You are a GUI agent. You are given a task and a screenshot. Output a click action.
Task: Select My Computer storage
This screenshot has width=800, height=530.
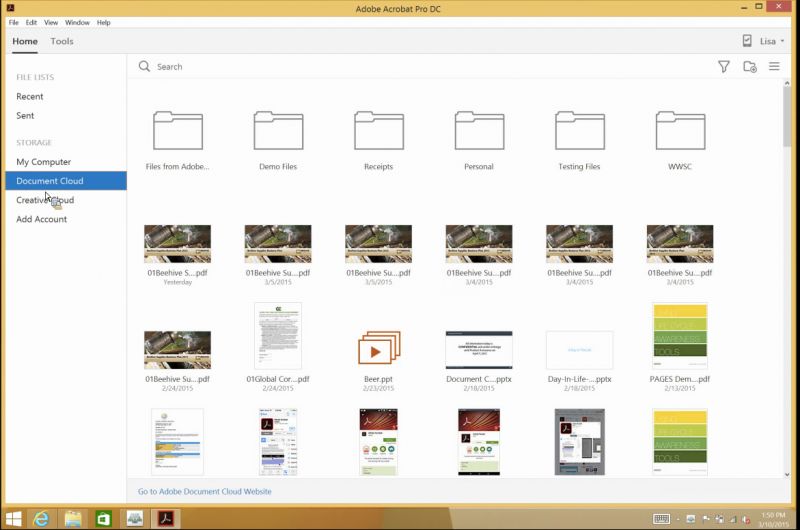(43, 162)
